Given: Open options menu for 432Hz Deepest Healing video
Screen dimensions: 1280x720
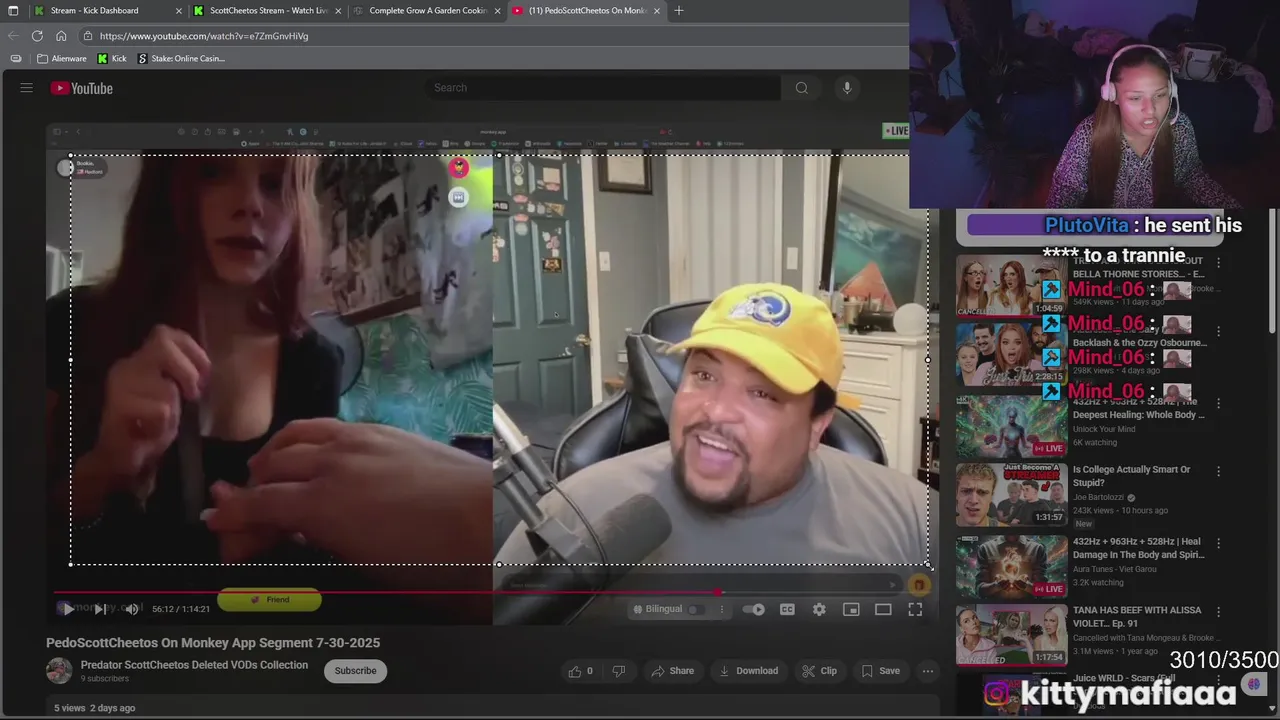Looking at the screenshot, I should point(1218,403).
